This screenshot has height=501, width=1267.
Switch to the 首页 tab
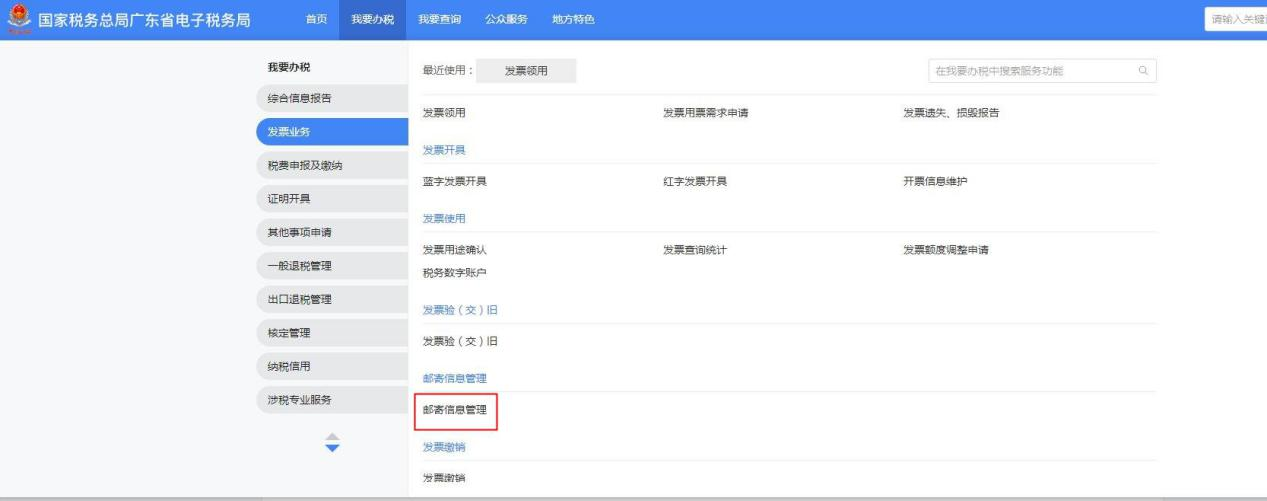point(316,20)
